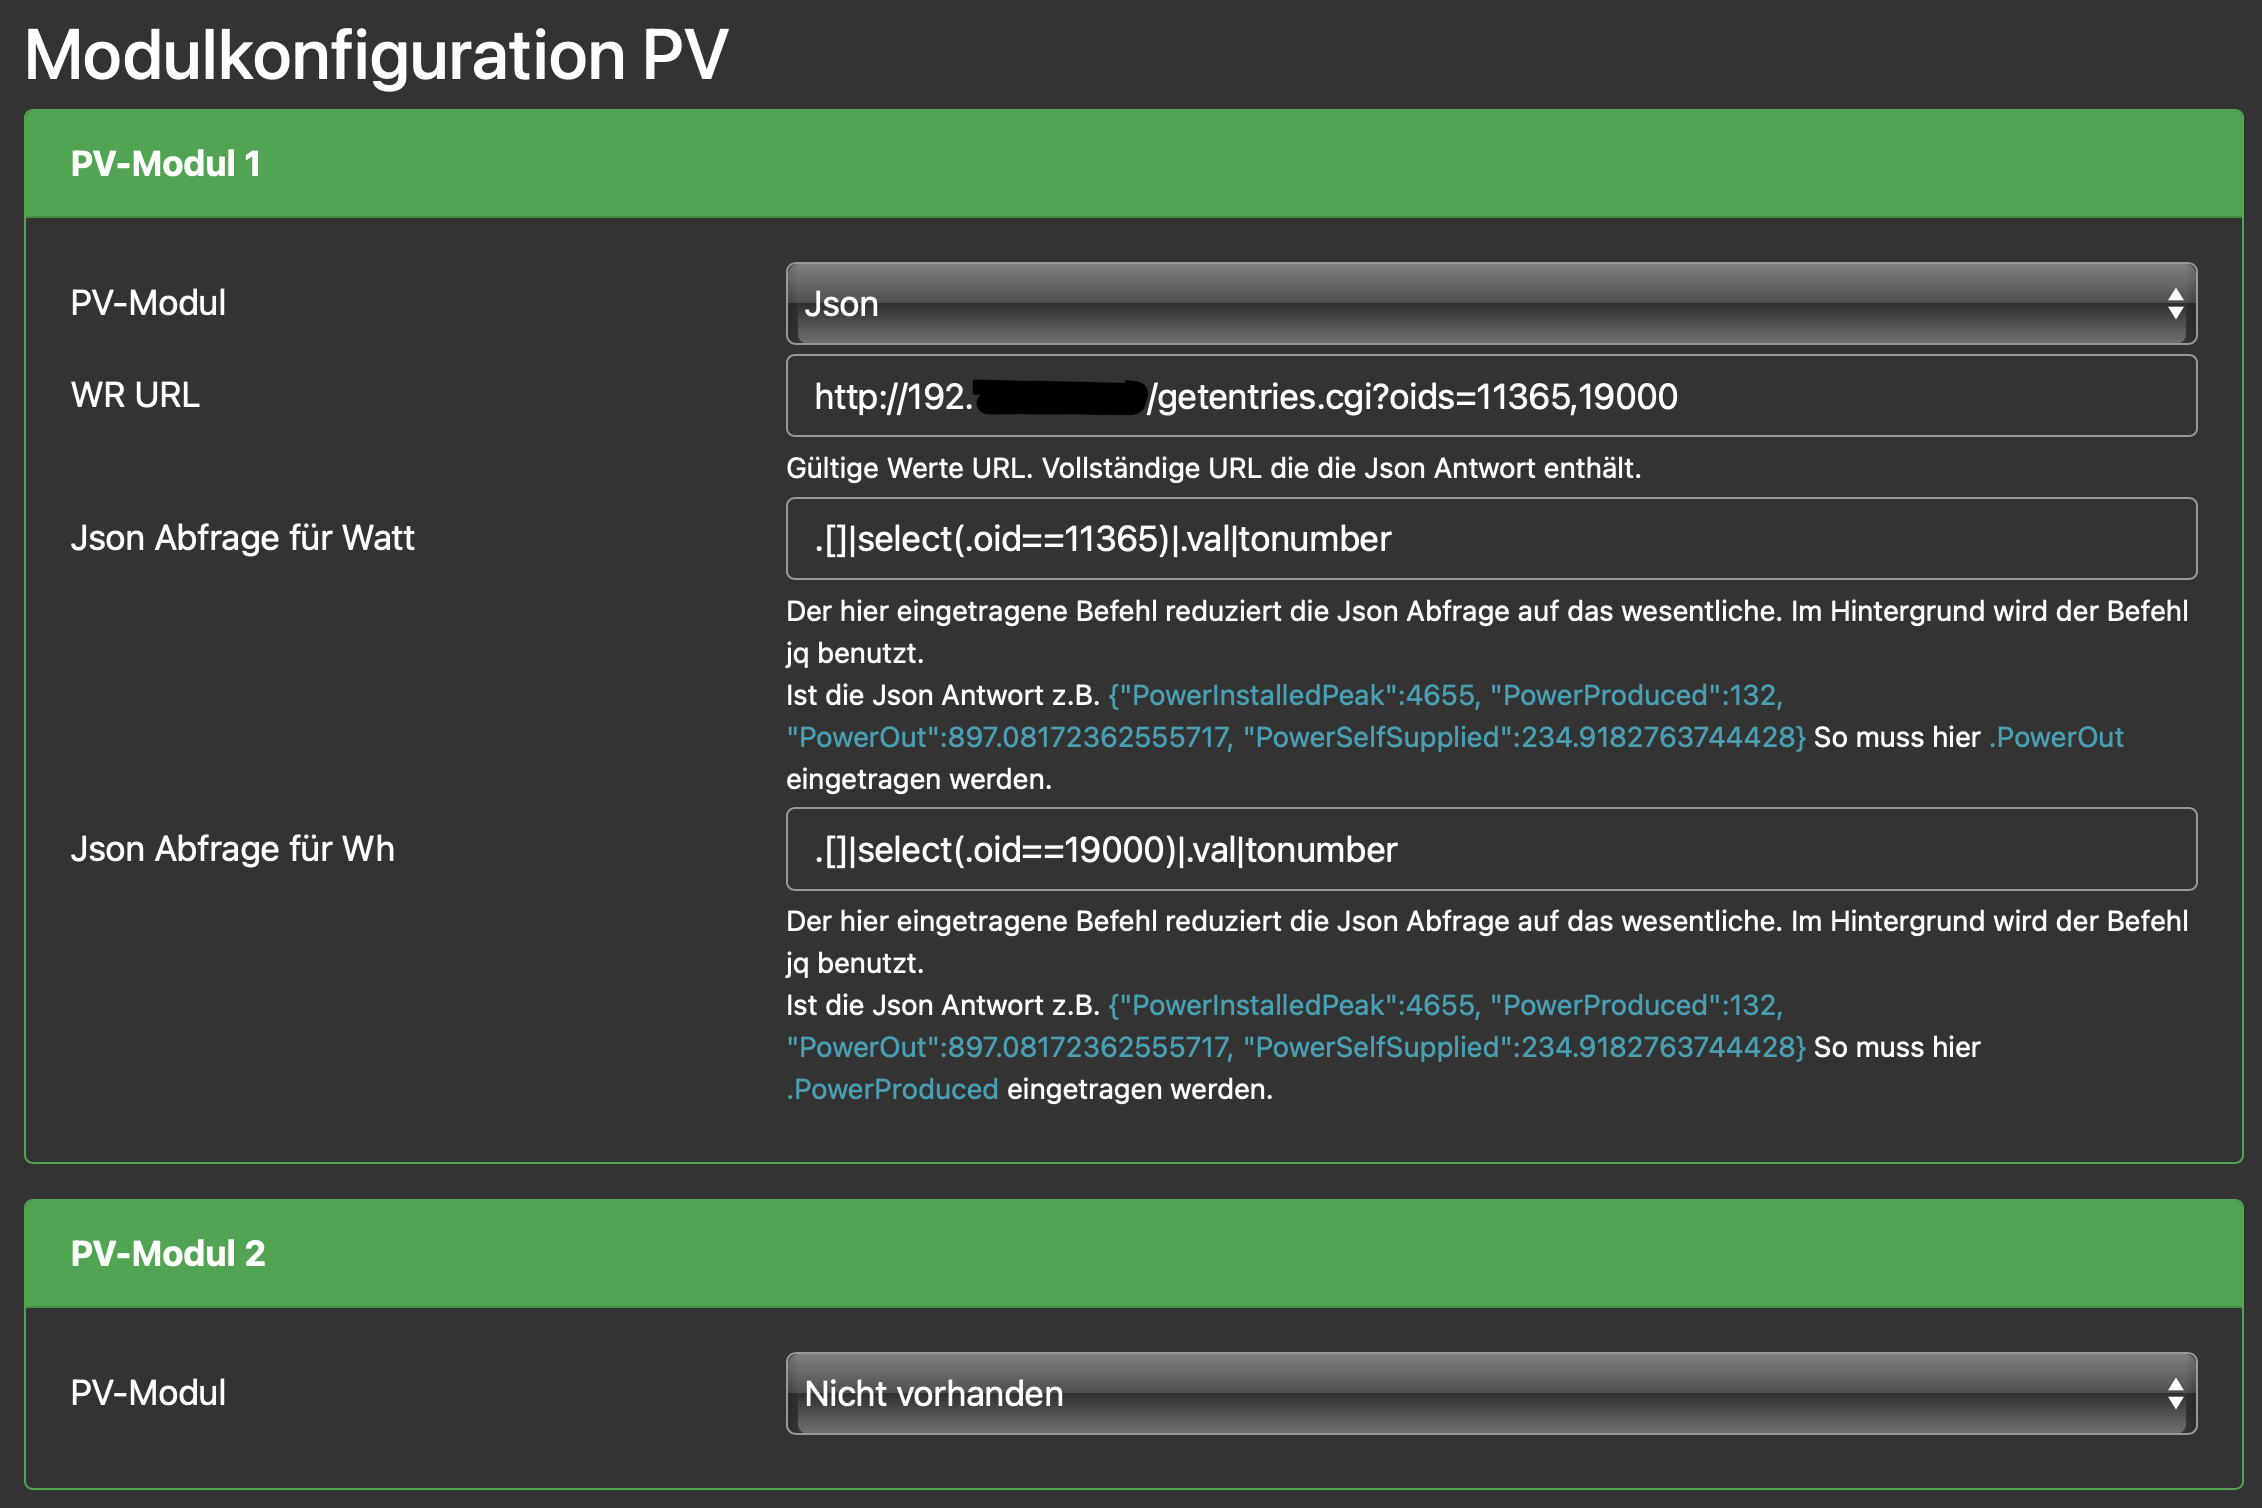Click arrows icon on Nicht vorhanden select

(x=2174, y=1393)
